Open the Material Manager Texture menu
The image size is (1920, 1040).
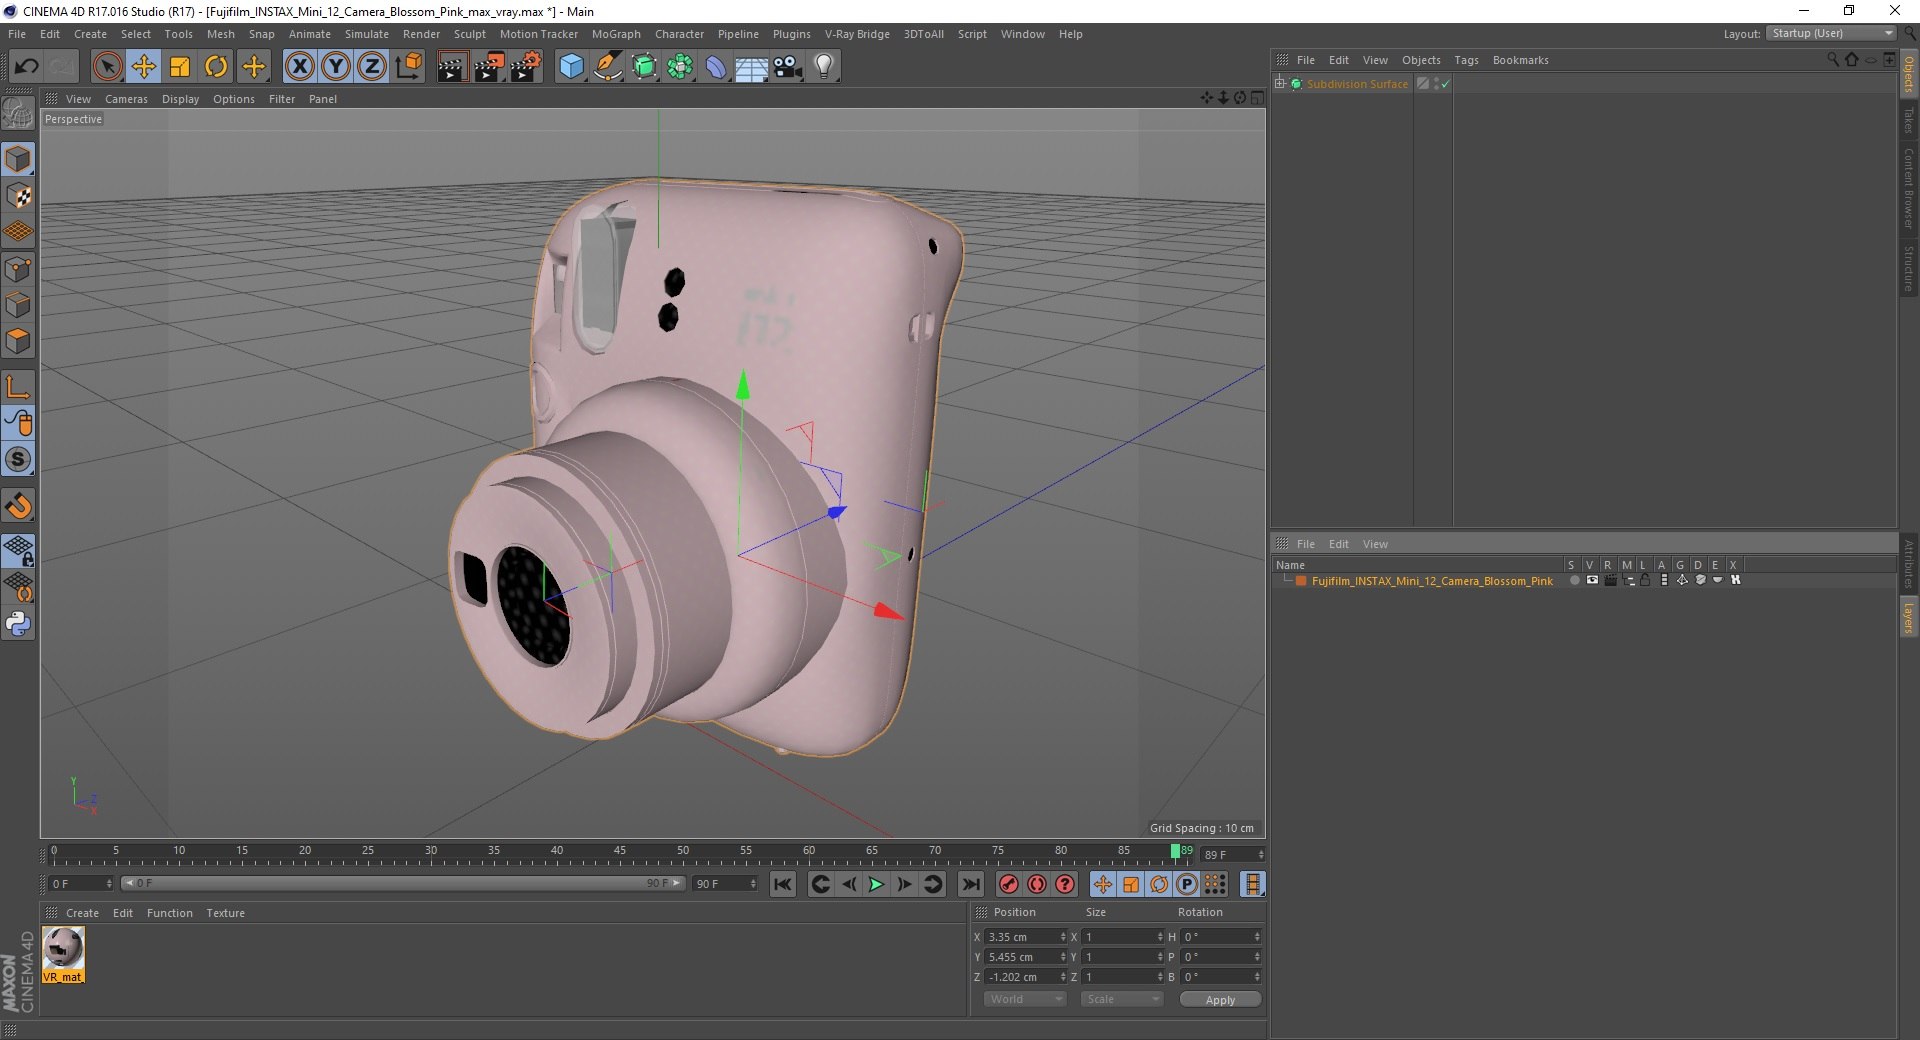(225, 913)
